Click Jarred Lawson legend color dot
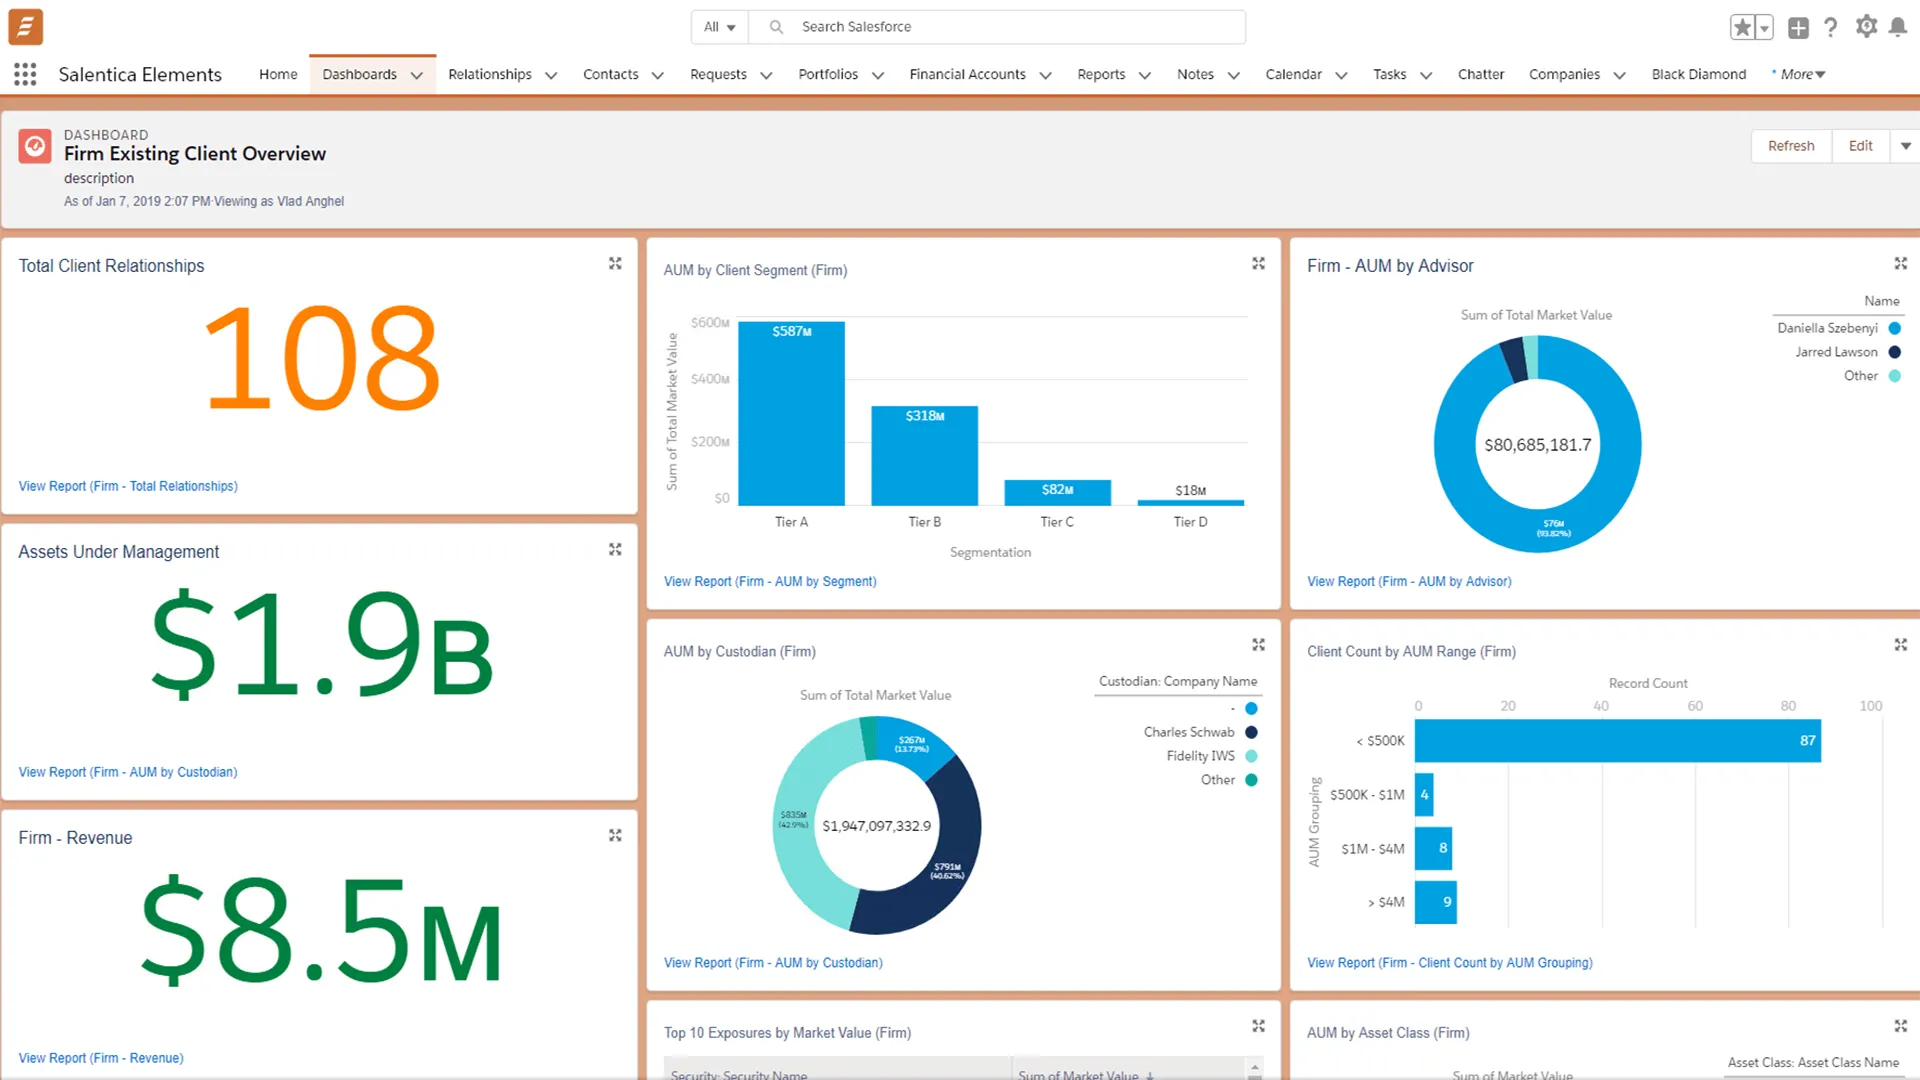This screenshot has width=1920, height=1080. 1894,352
